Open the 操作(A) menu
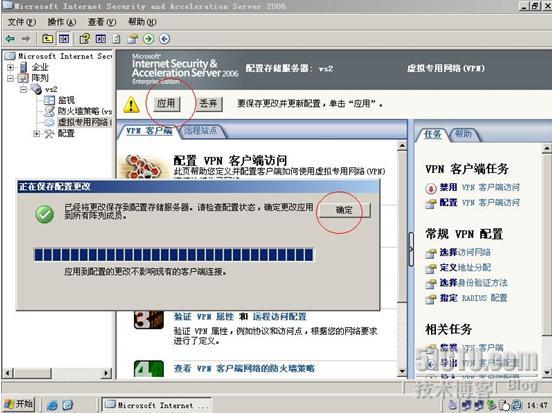Screen dimensions: 552x413 (x=62, y=22)
